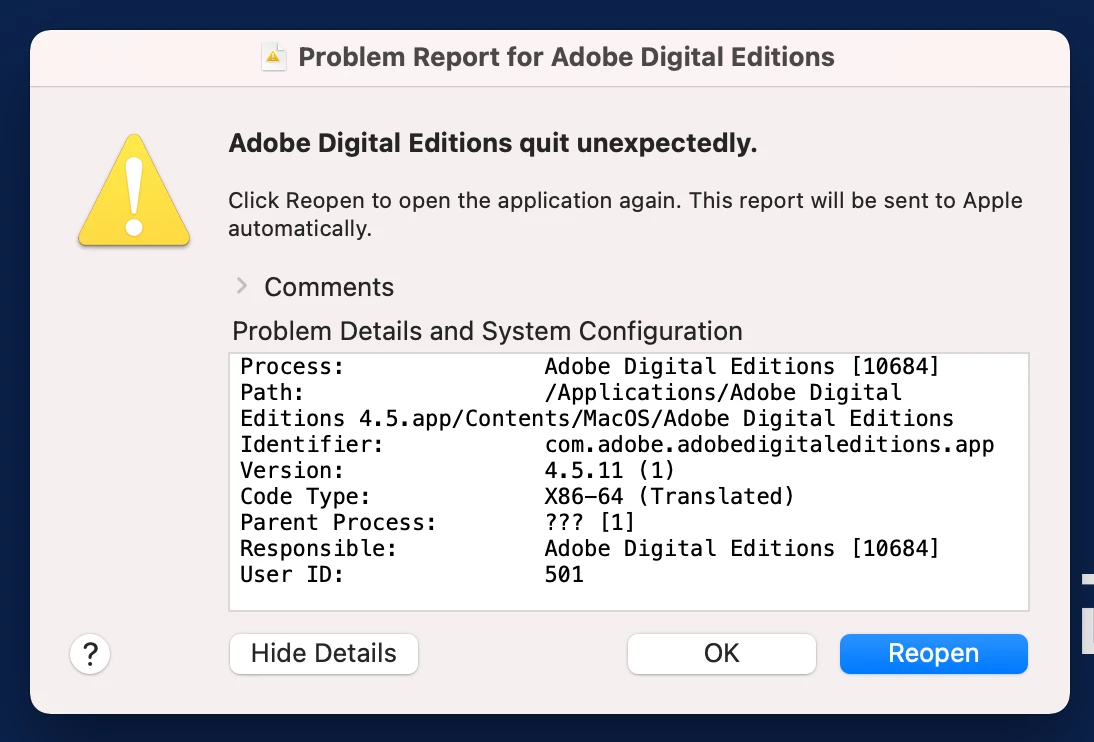1094x742 pixels.
Task: Click the "Version:" label
Action: click(292, 470)
